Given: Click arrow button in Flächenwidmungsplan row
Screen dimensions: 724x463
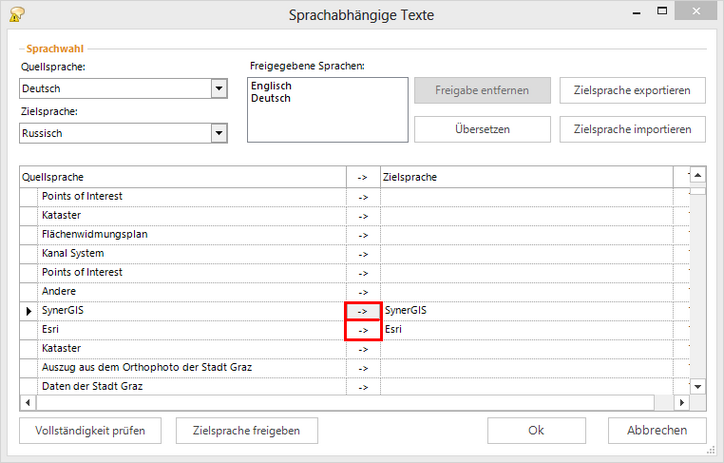Looking at the screenshot, I should (x=362, y=235).
